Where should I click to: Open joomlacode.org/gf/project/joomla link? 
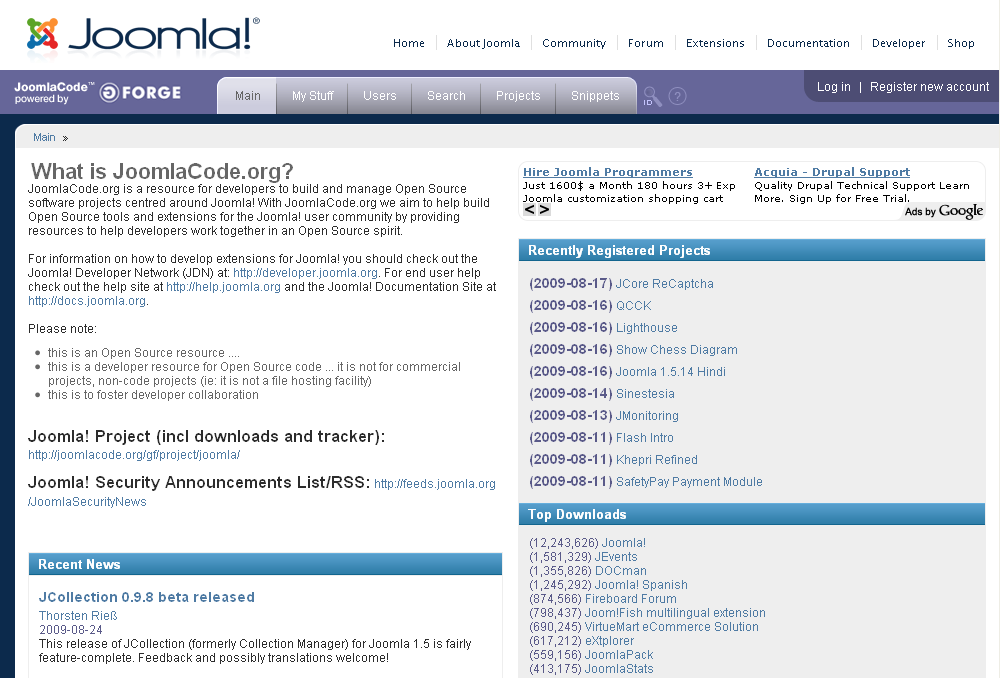point(134,455)
